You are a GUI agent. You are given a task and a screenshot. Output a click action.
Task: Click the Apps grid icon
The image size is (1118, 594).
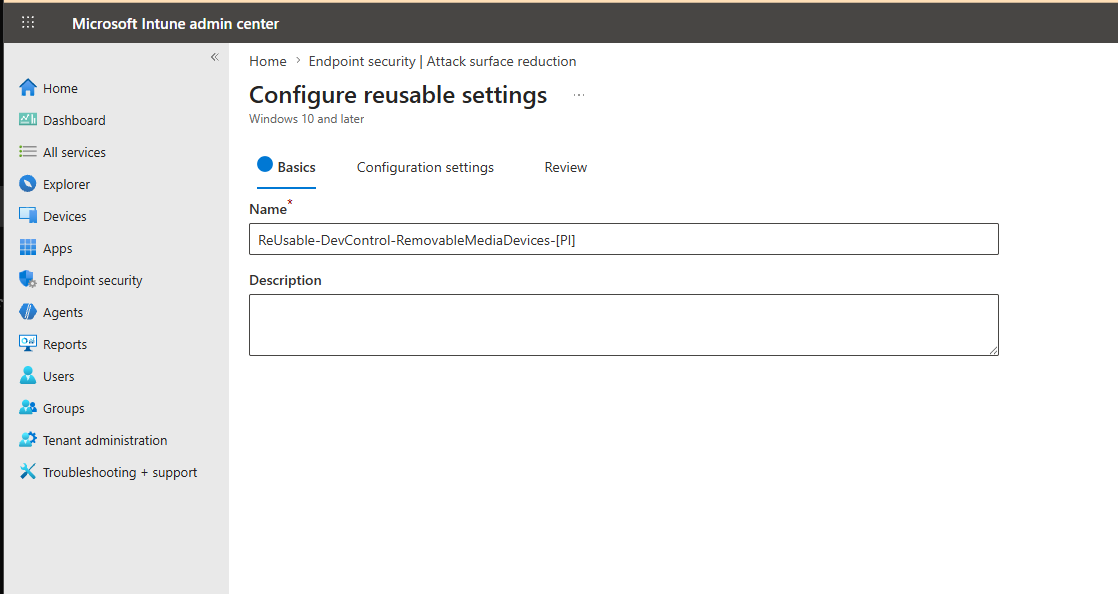pyautogui.click(x=28, y=247)
